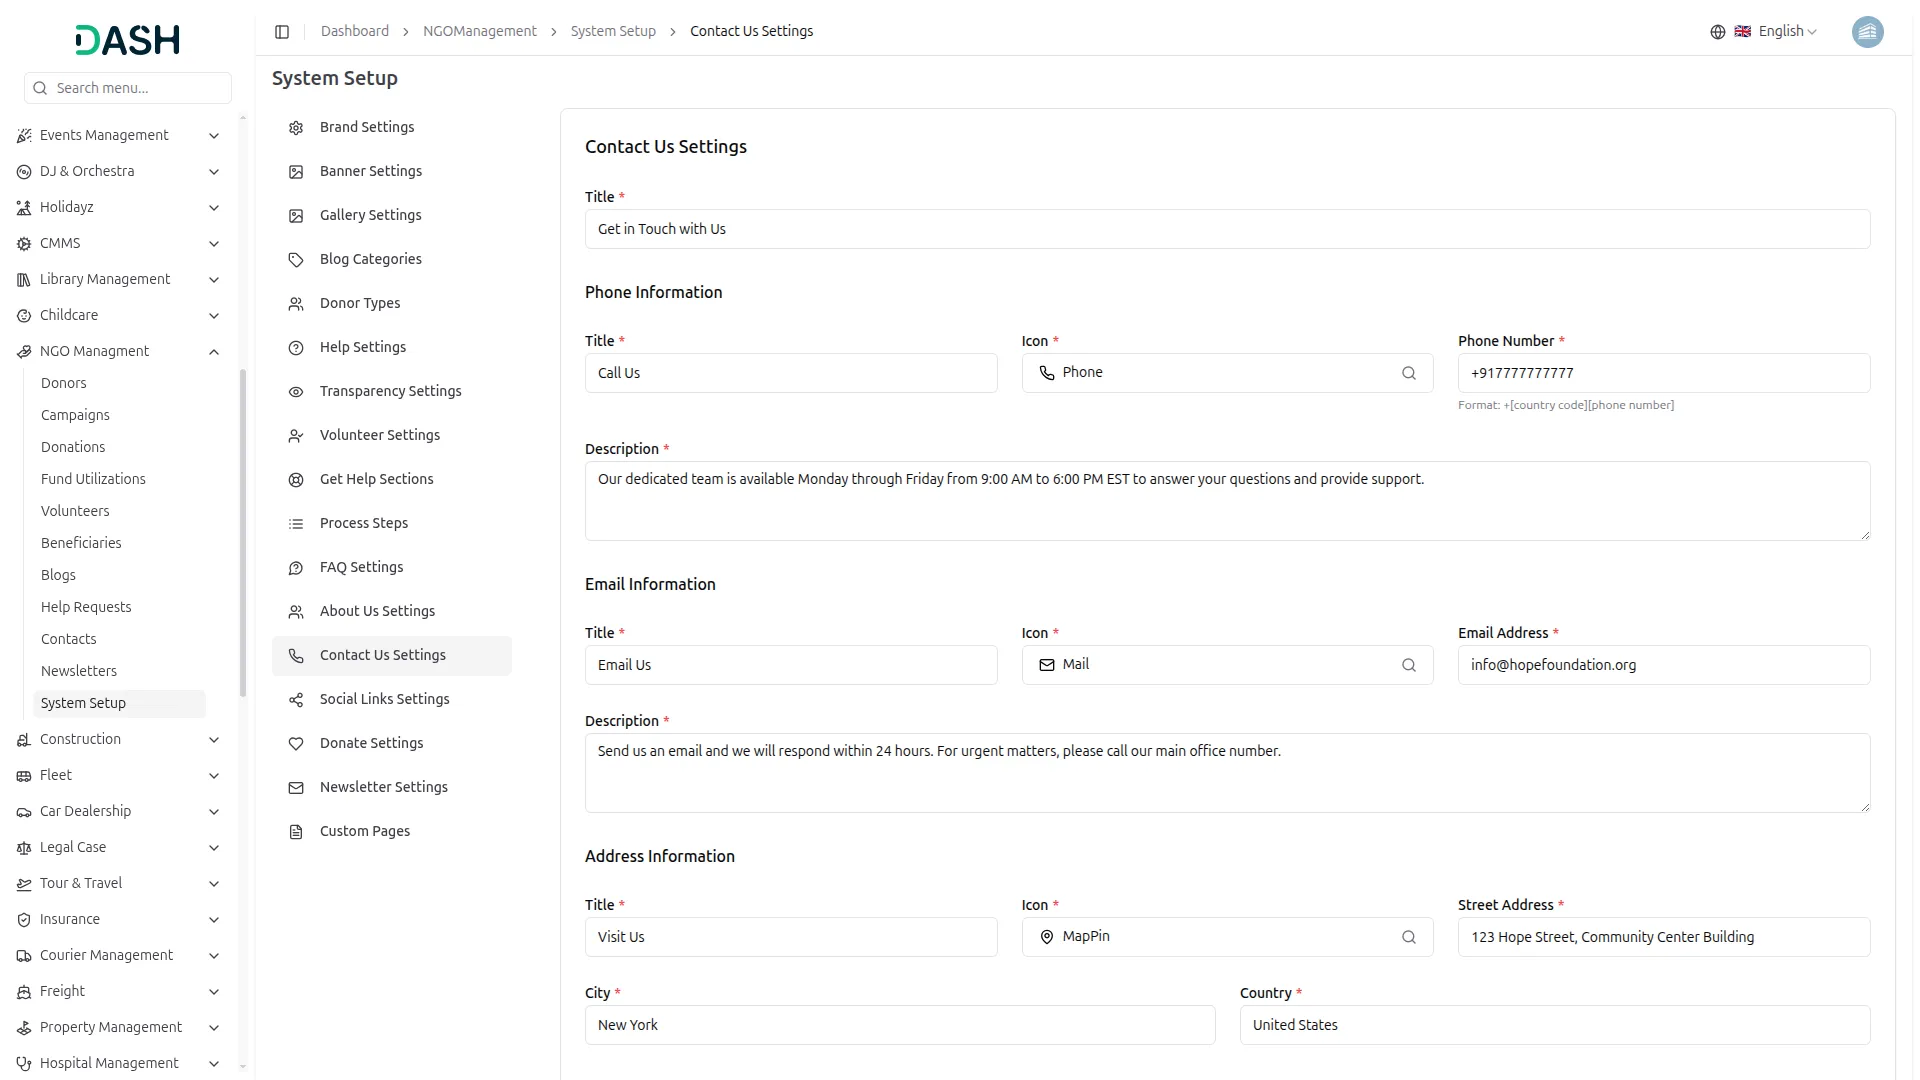Select FAQ Settings in setup menu
The image size is (1920, 1080).
pos(361,567)
